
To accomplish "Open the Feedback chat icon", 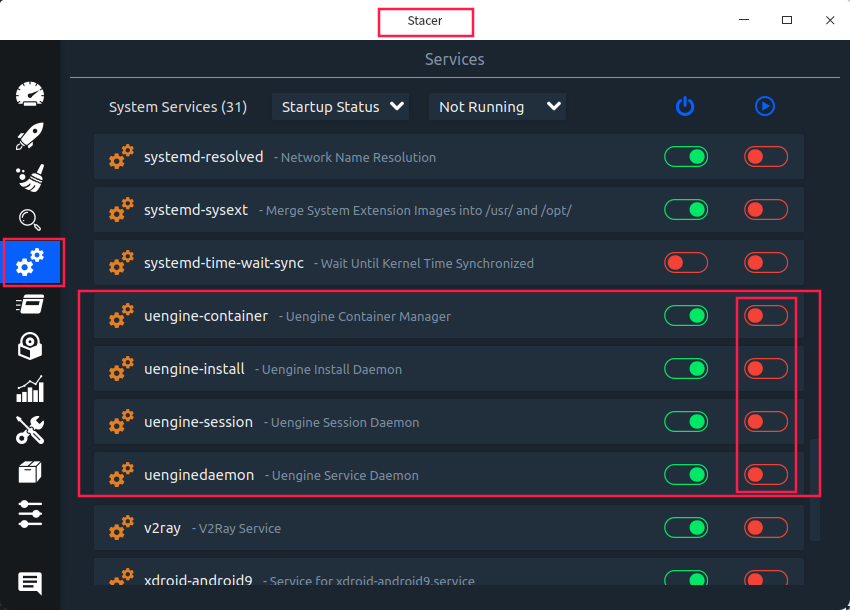I will coord(31,583).
